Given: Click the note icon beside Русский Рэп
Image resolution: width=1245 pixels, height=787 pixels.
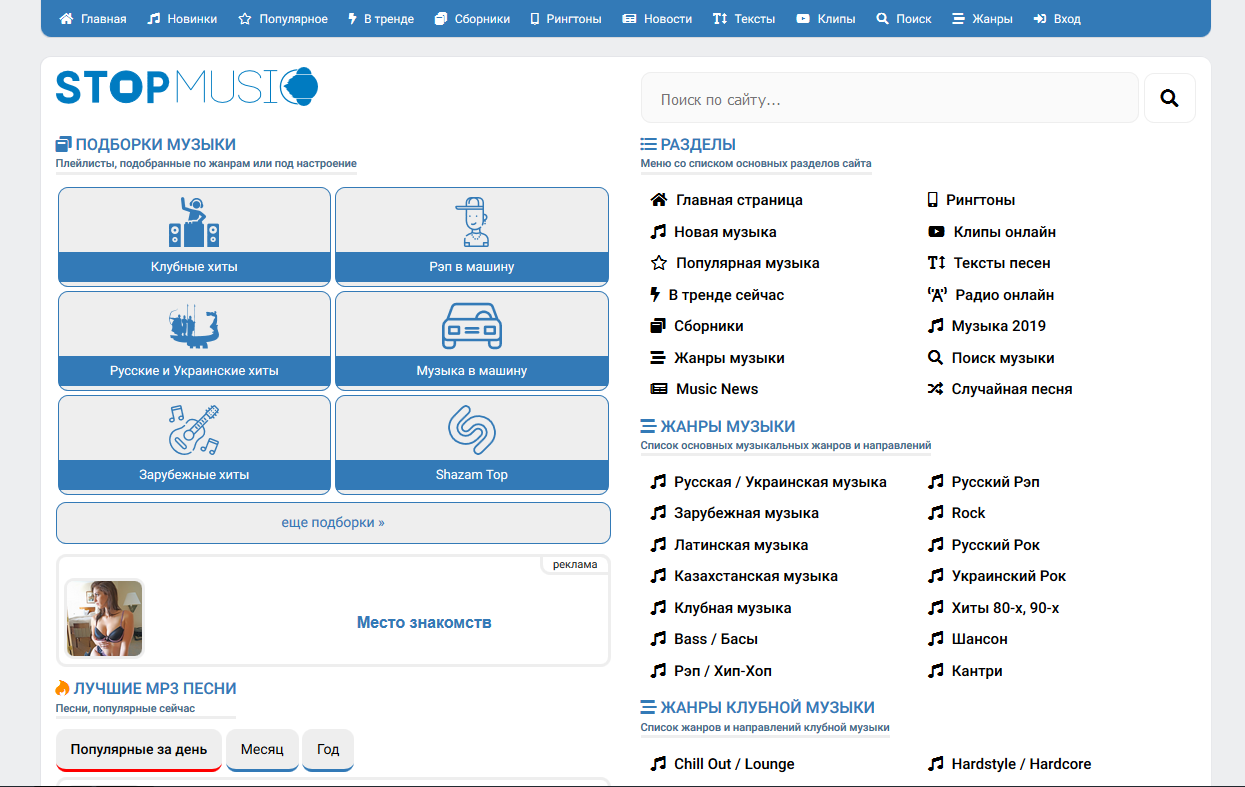Looking at the screenshot, I should (935, 482).
